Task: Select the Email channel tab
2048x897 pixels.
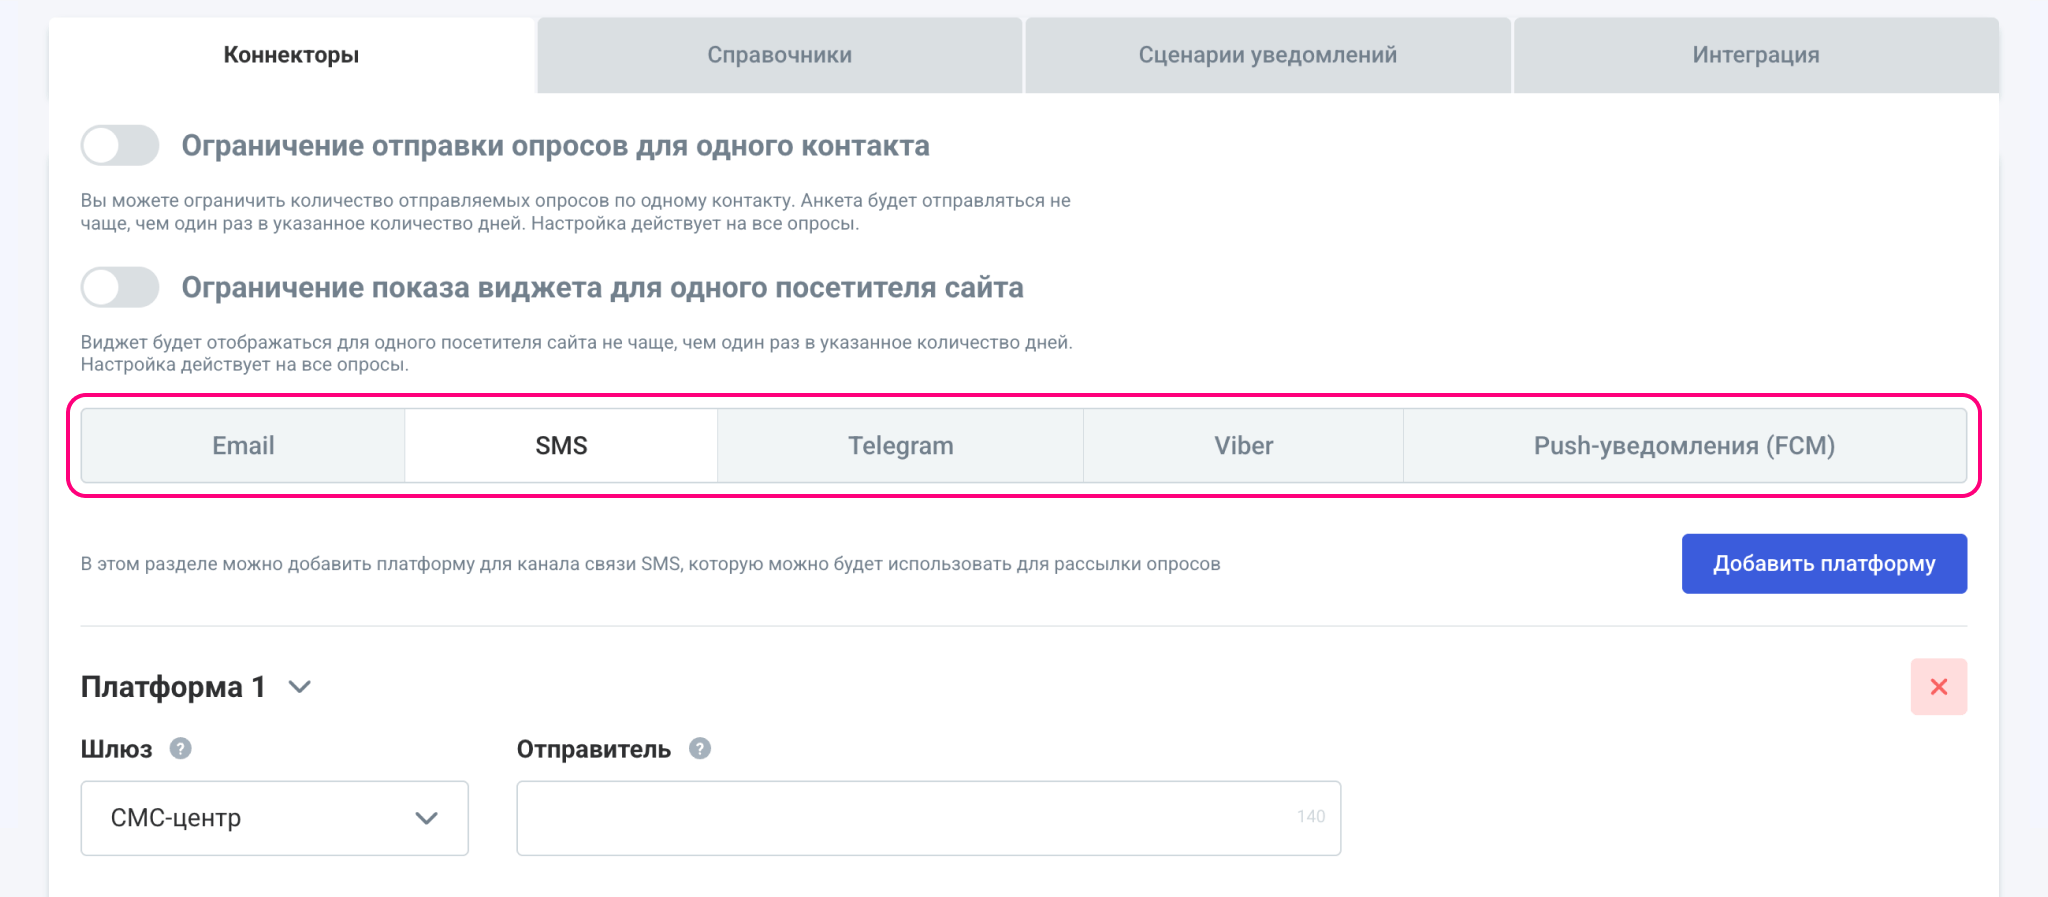Action: pyautogui.click(x=243, y=446)
